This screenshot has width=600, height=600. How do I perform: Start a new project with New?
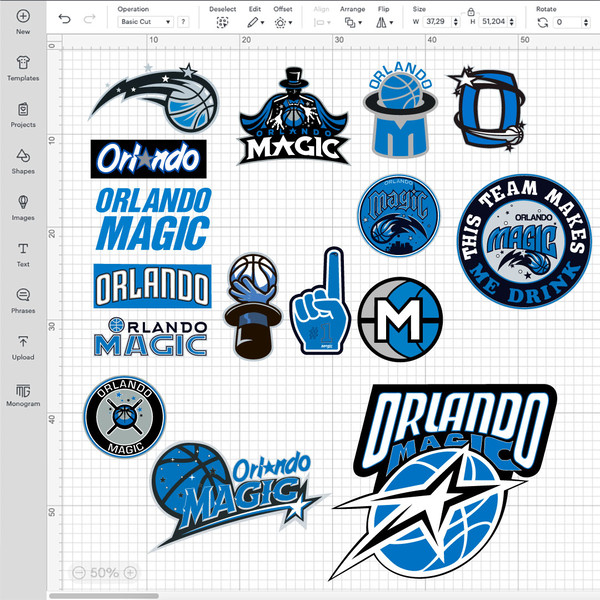[23, 22]
